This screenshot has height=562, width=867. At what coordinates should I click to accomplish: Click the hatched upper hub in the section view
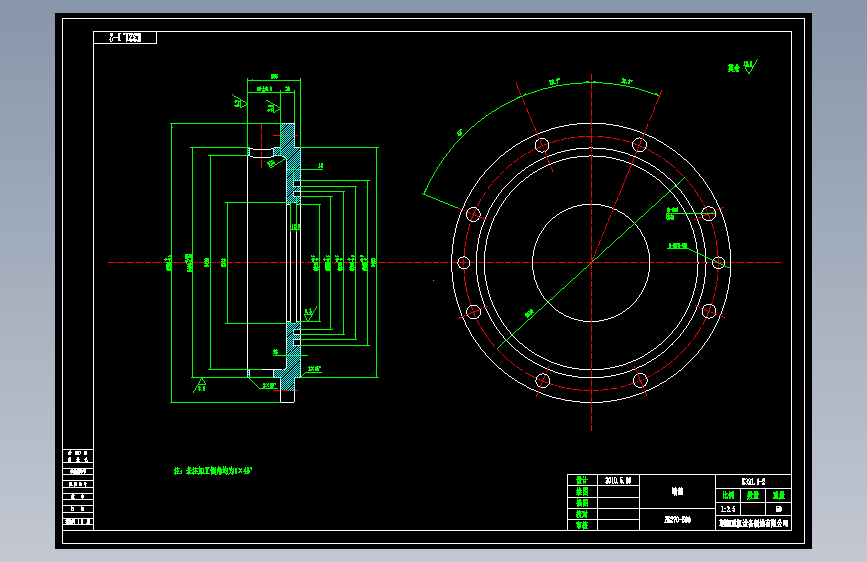coord(291,164)
